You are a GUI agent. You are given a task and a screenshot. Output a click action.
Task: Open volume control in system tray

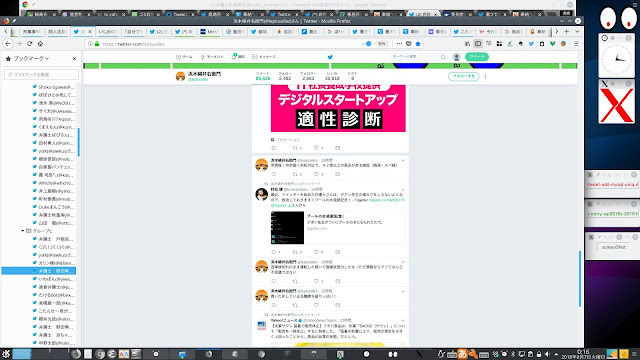point(547,354)
